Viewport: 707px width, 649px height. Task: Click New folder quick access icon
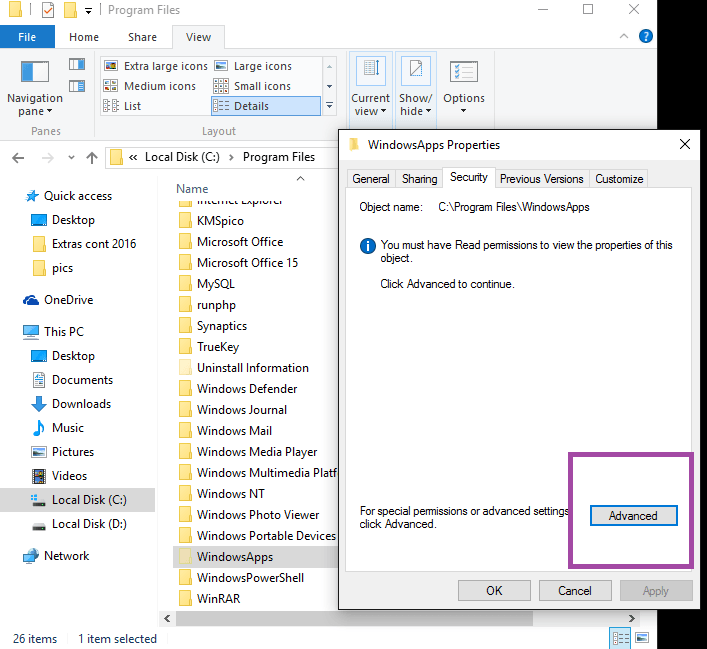pyautogui.click(x=70, y=9)
